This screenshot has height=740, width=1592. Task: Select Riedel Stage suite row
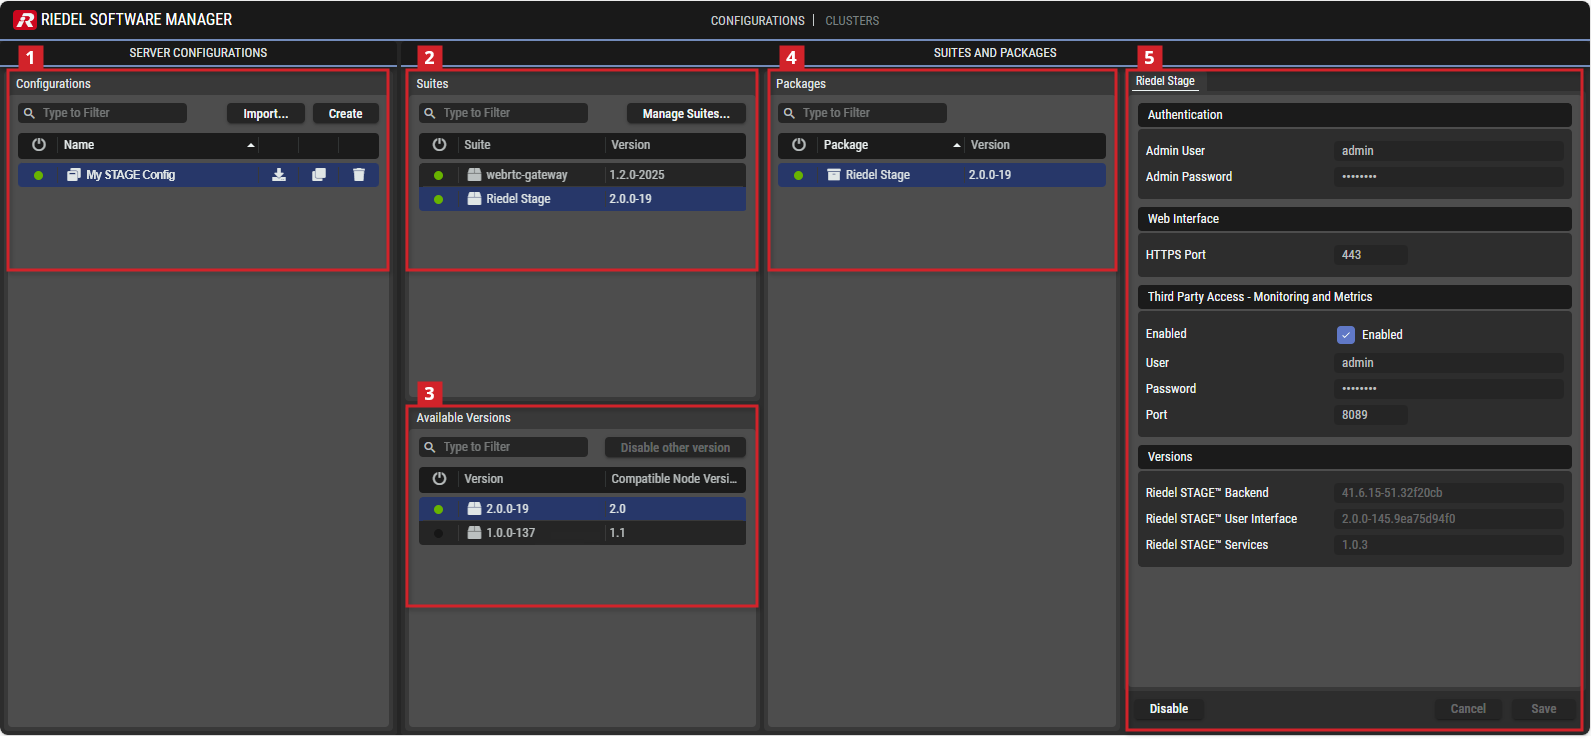pyautogui.click(x=582, y=199)
